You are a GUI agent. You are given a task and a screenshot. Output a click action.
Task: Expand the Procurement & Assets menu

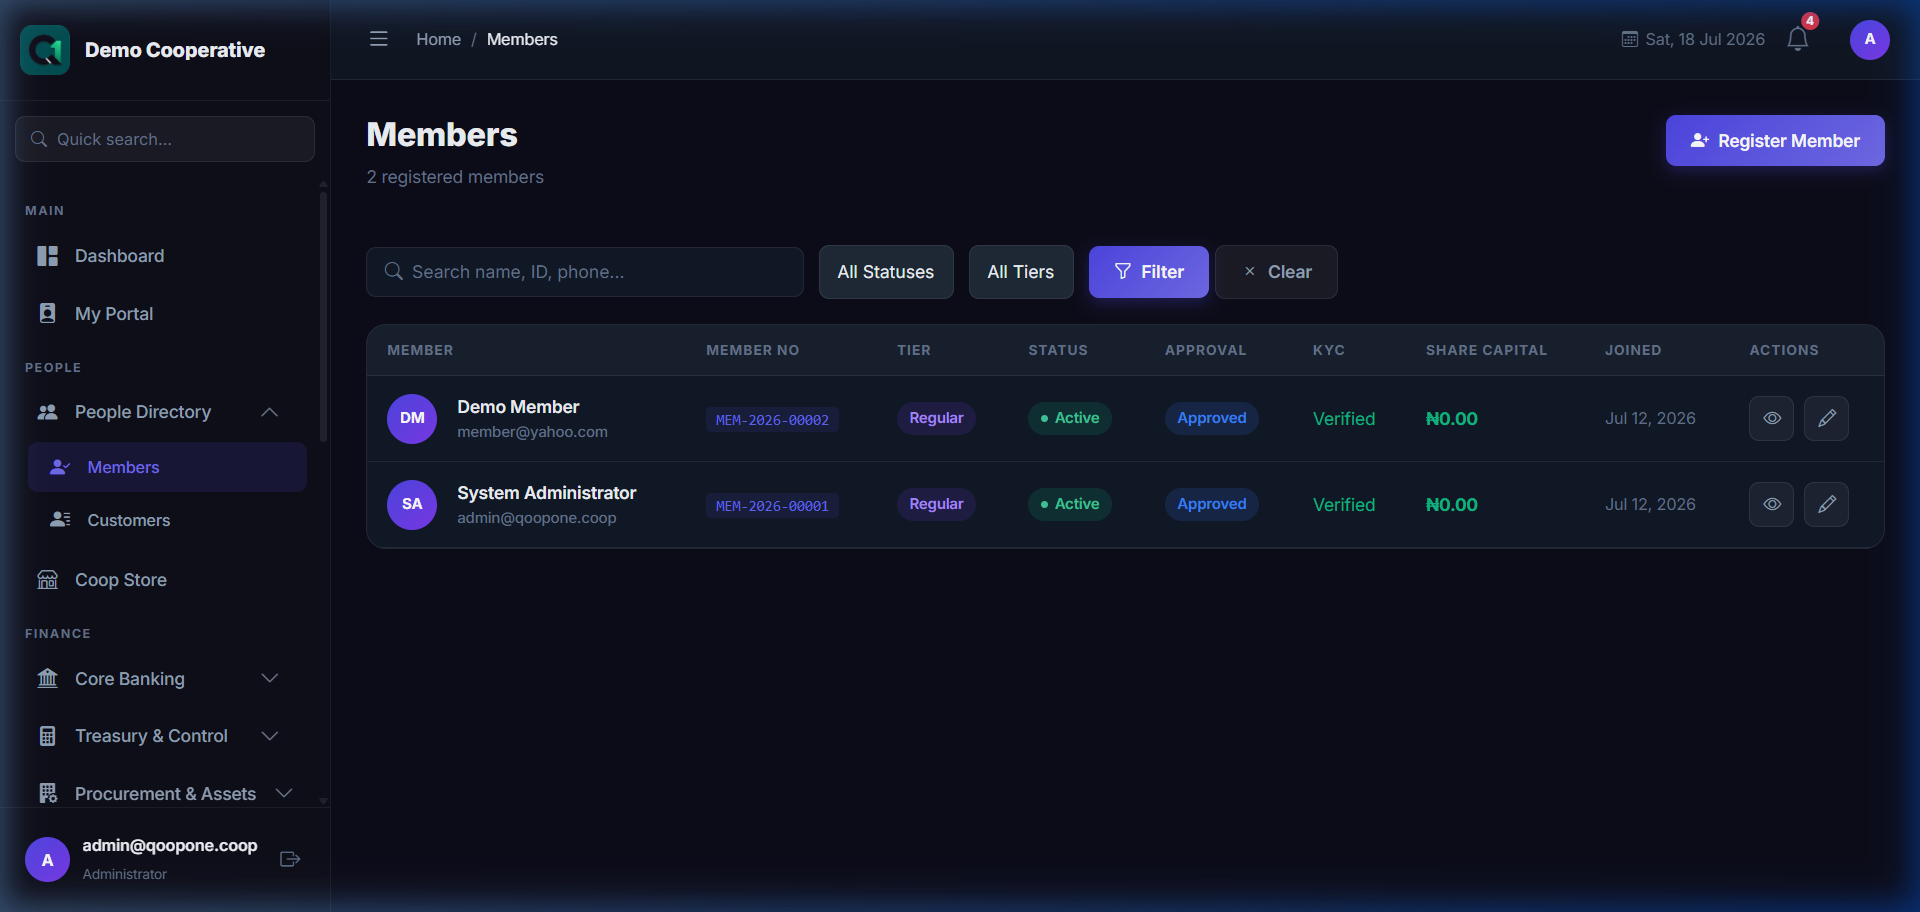pos(165,794)
